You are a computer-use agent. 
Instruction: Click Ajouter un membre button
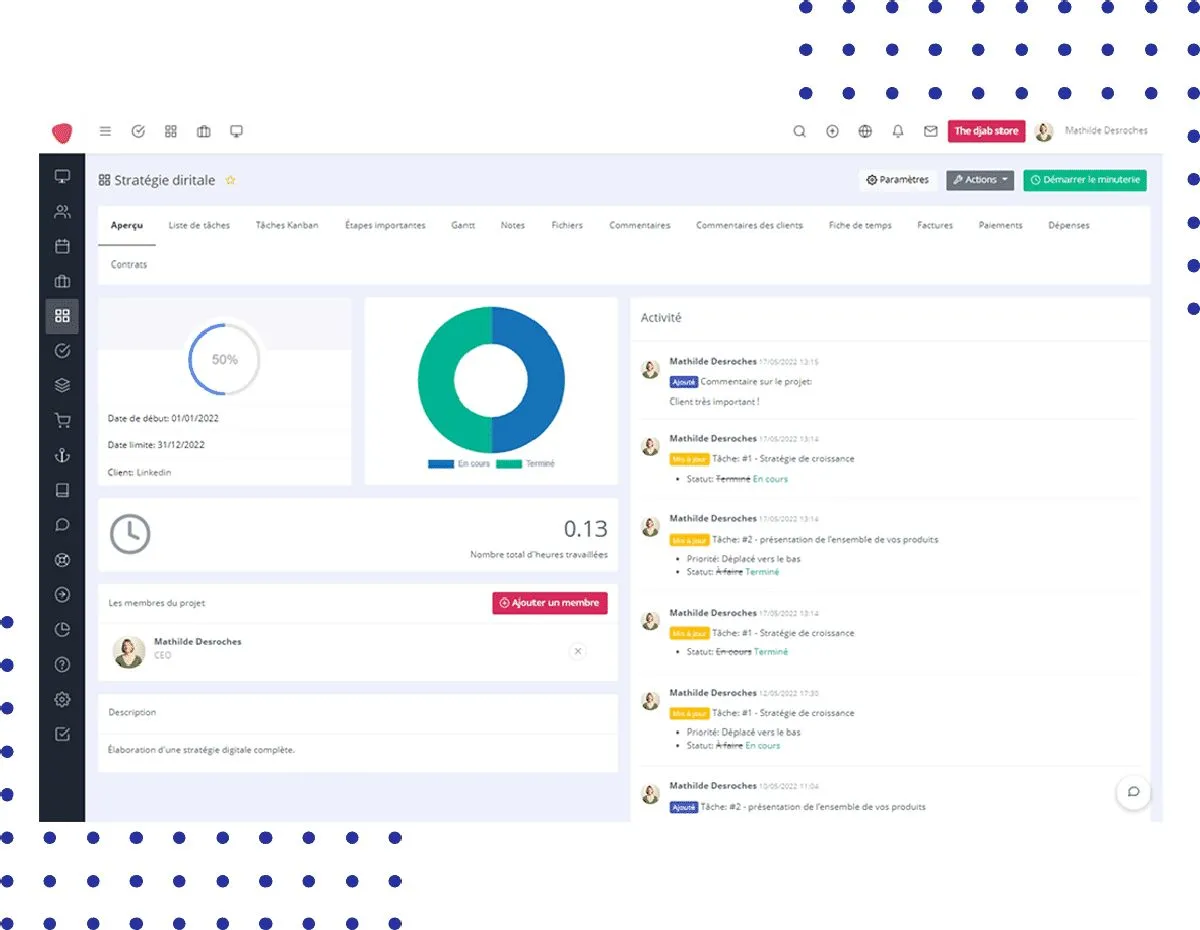[x=550, y=603]
